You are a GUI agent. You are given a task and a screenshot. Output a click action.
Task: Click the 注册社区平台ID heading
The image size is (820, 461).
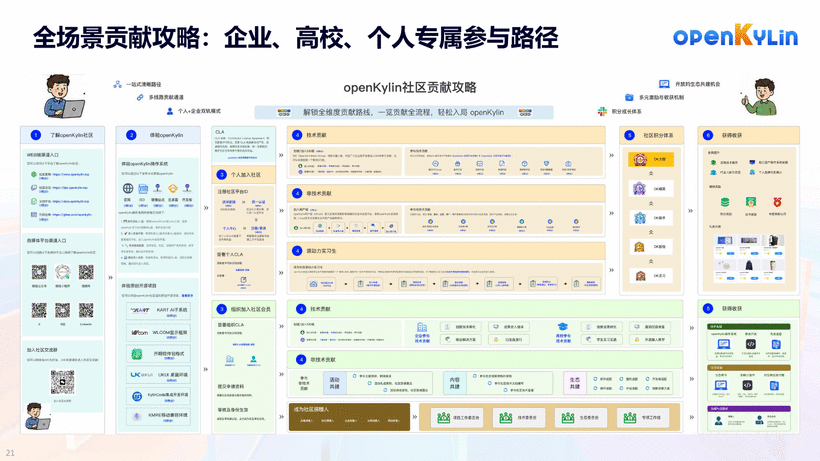click(x=233, y=191)
